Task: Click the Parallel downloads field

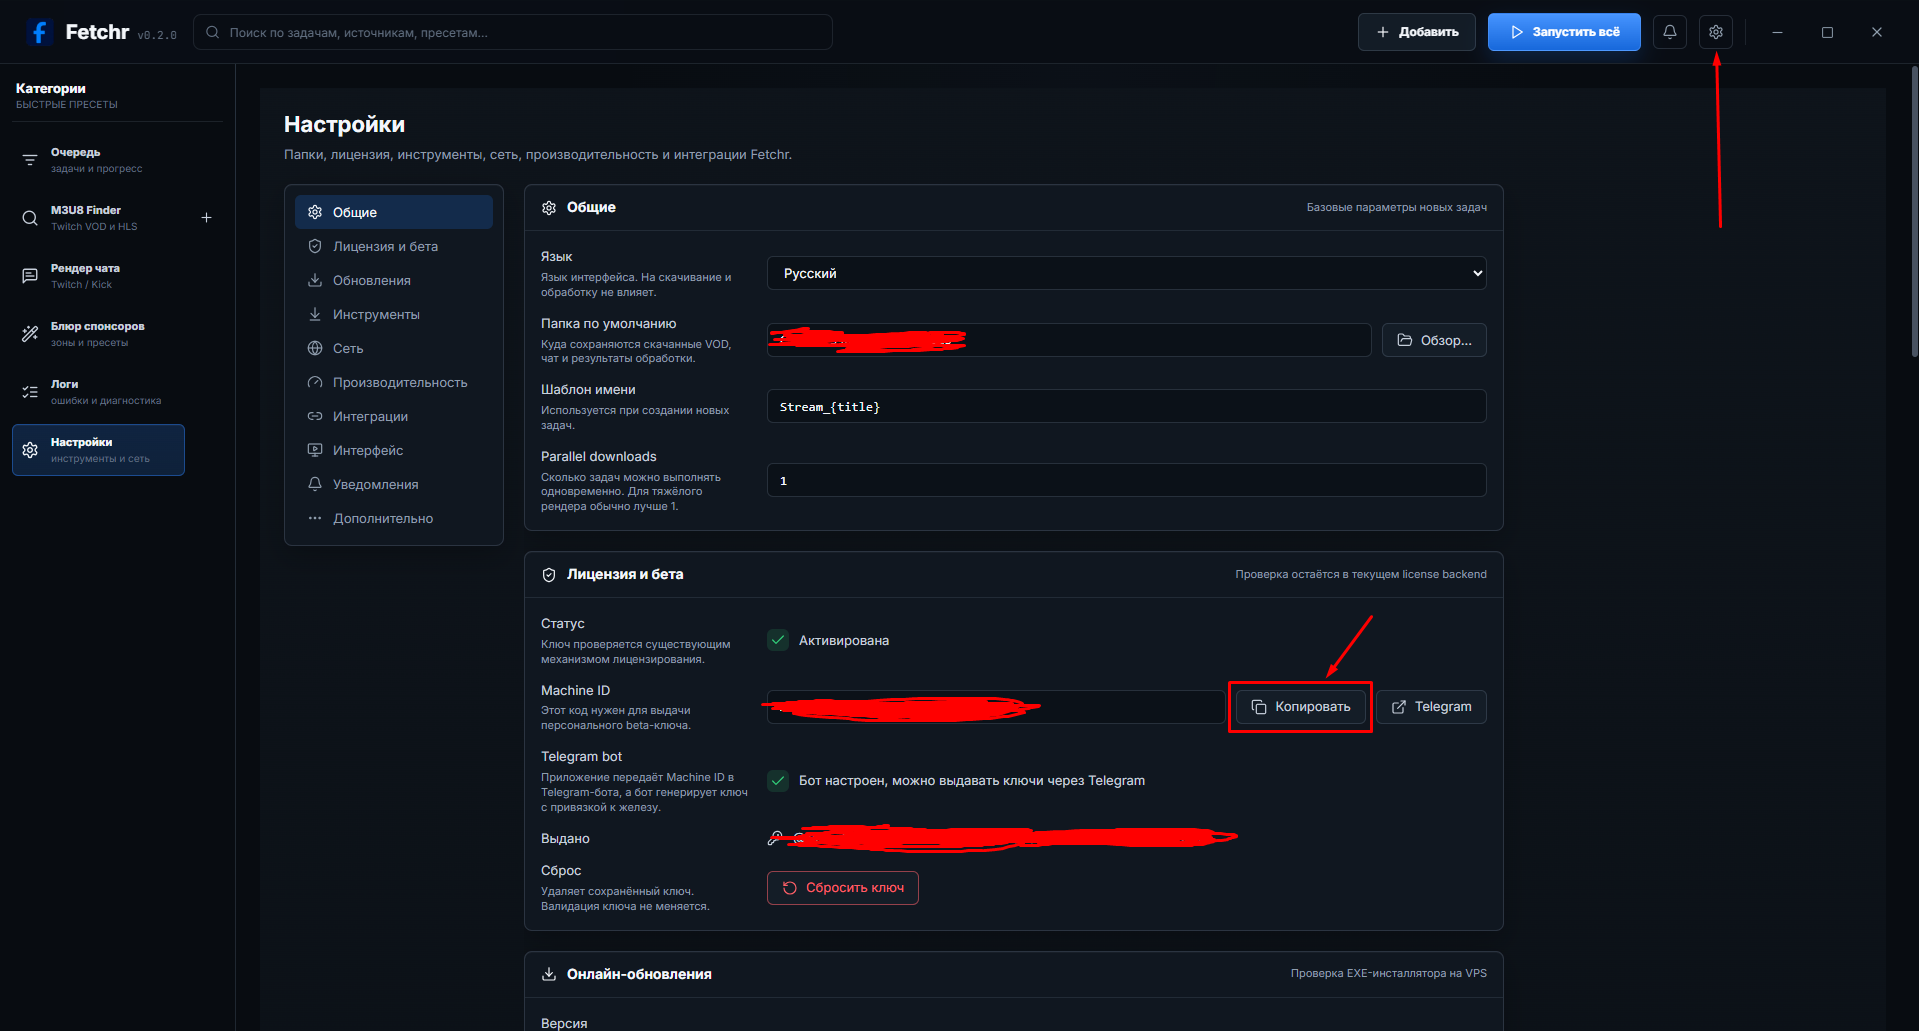Action: (1126, 480)
